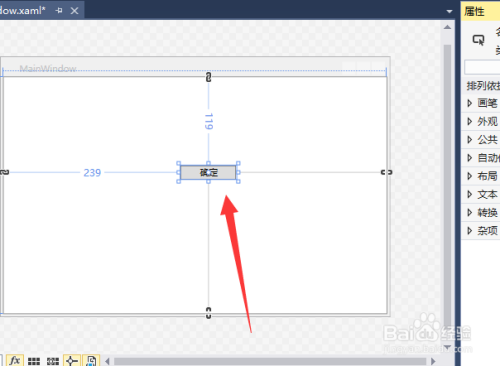The width and height of the screenshot is (500, 366).
Task: Expand the 自动 property category
Action: pyautogui.click(x=469, y=158)
